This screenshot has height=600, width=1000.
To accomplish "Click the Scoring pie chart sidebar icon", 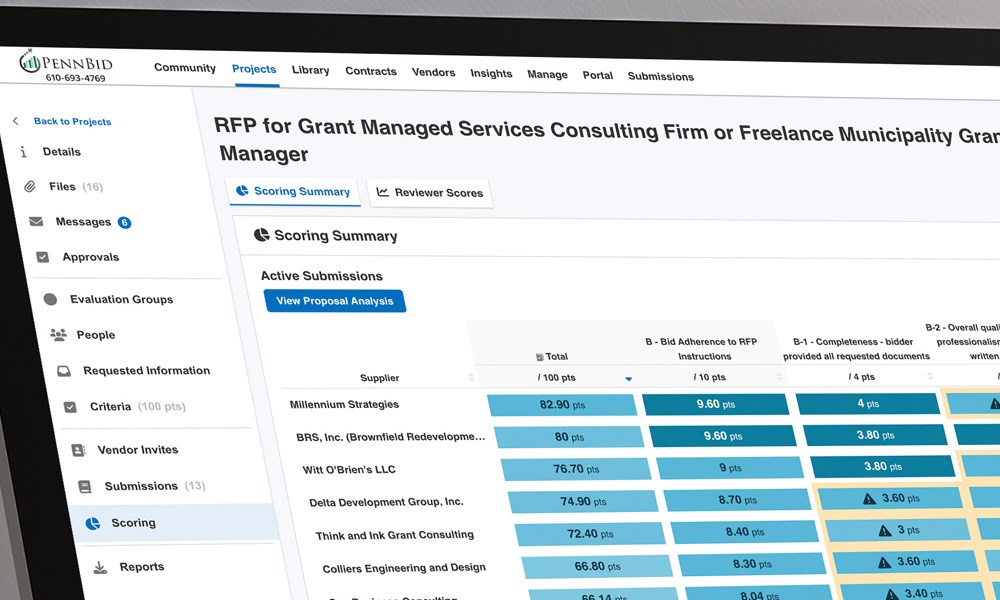I will tap(93, 523).
